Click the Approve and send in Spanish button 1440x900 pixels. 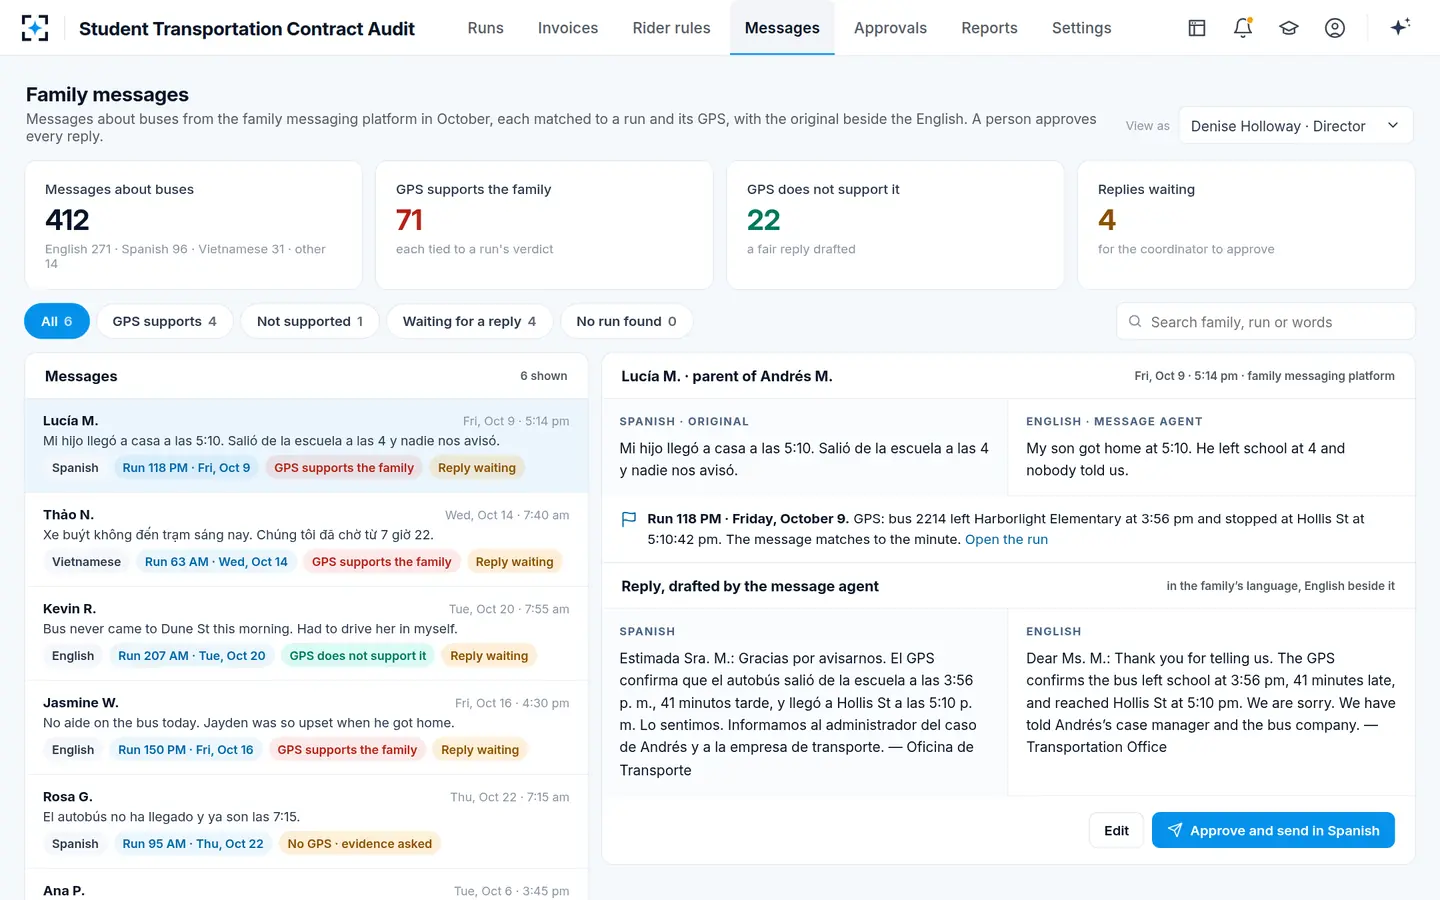click(1273, 830)
